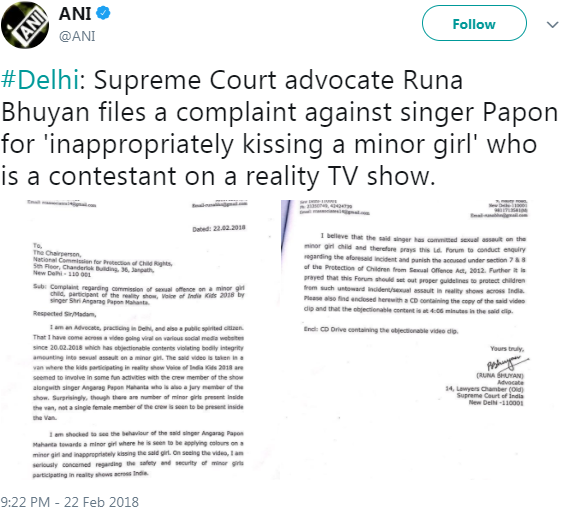Screen dimensions: 583x516
Task: Click the 'I believe that the said singer' paragraph
Action: (415, 274)
